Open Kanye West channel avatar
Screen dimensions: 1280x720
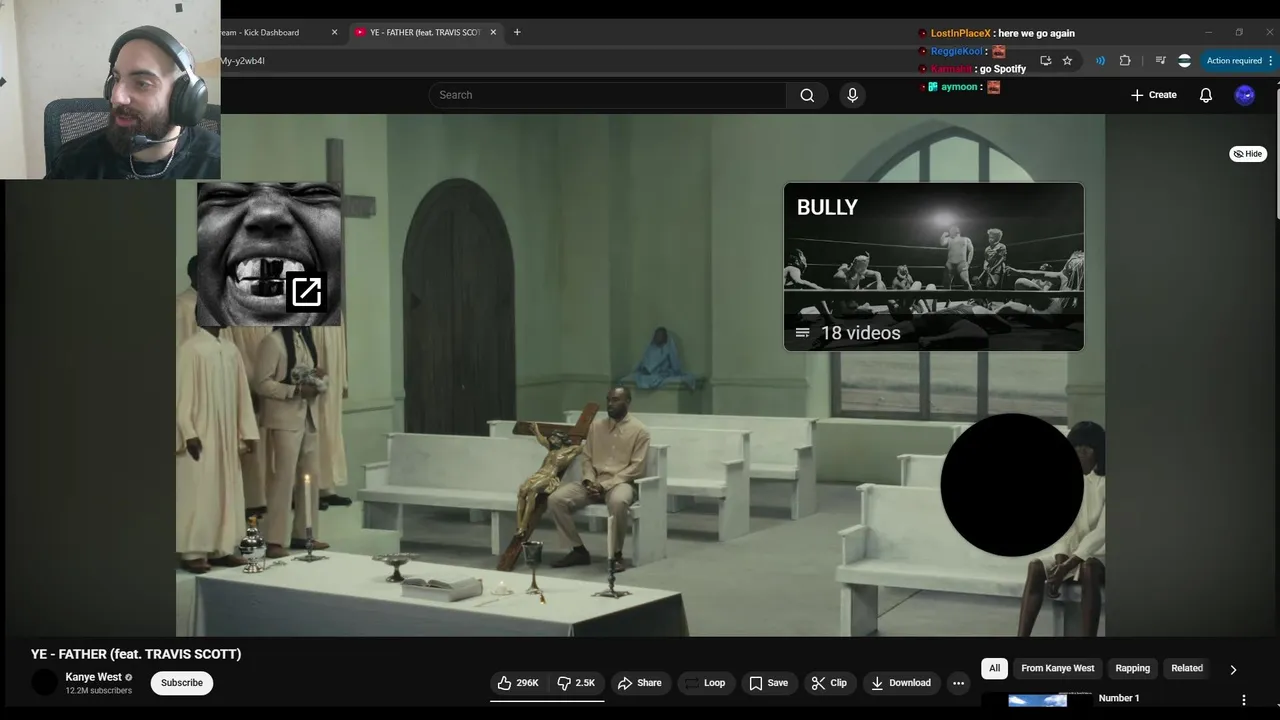click(x=45, y=683)
